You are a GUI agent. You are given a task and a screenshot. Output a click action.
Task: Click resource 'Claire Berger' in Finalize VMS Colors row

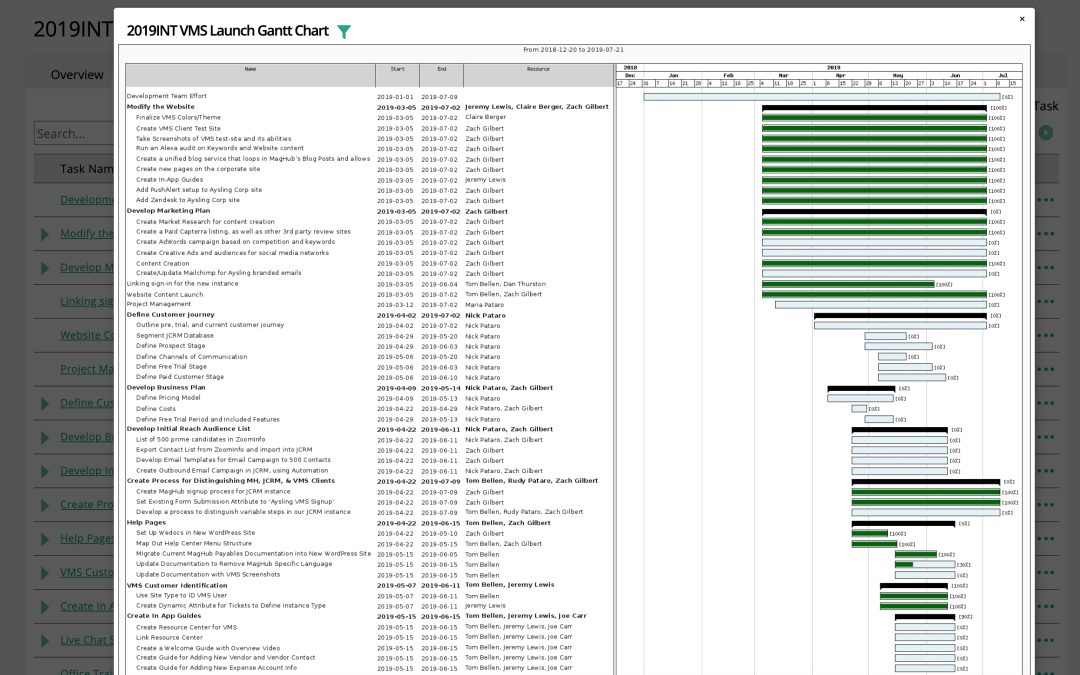click(x=486, y=117)
